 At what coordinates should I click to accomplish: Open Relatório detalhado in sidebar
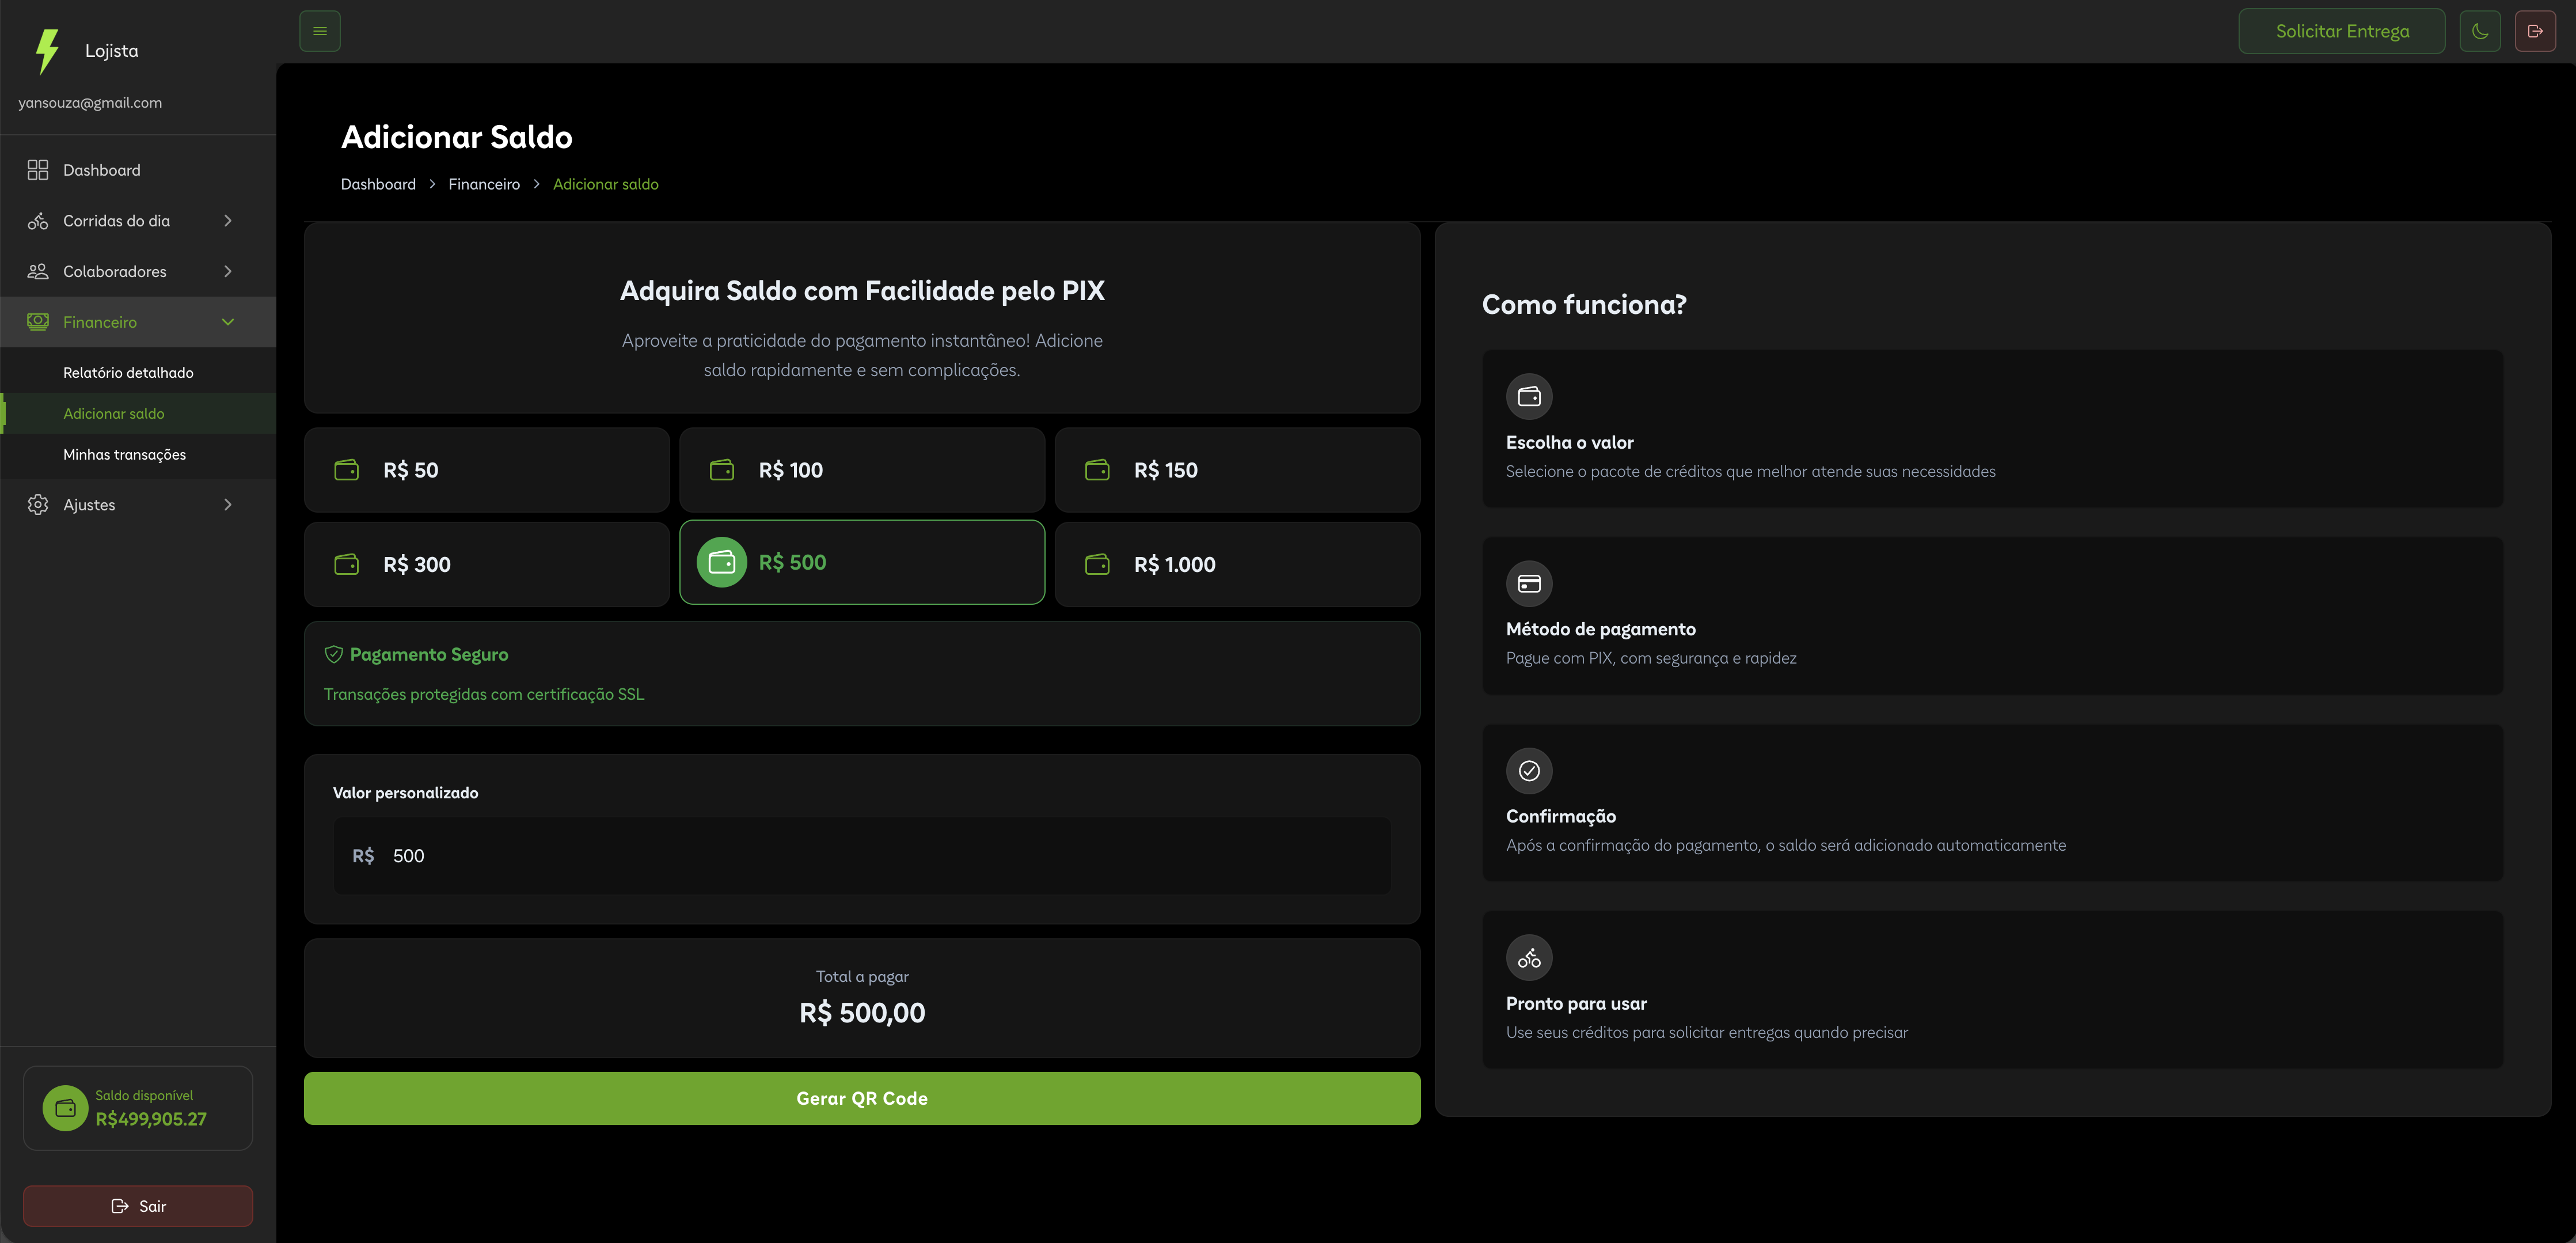click(x=128, y=373)
